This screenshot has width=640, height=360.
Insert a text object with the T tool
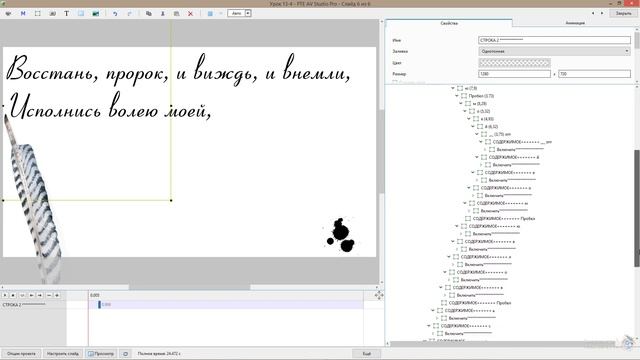(x=66, y=13)
